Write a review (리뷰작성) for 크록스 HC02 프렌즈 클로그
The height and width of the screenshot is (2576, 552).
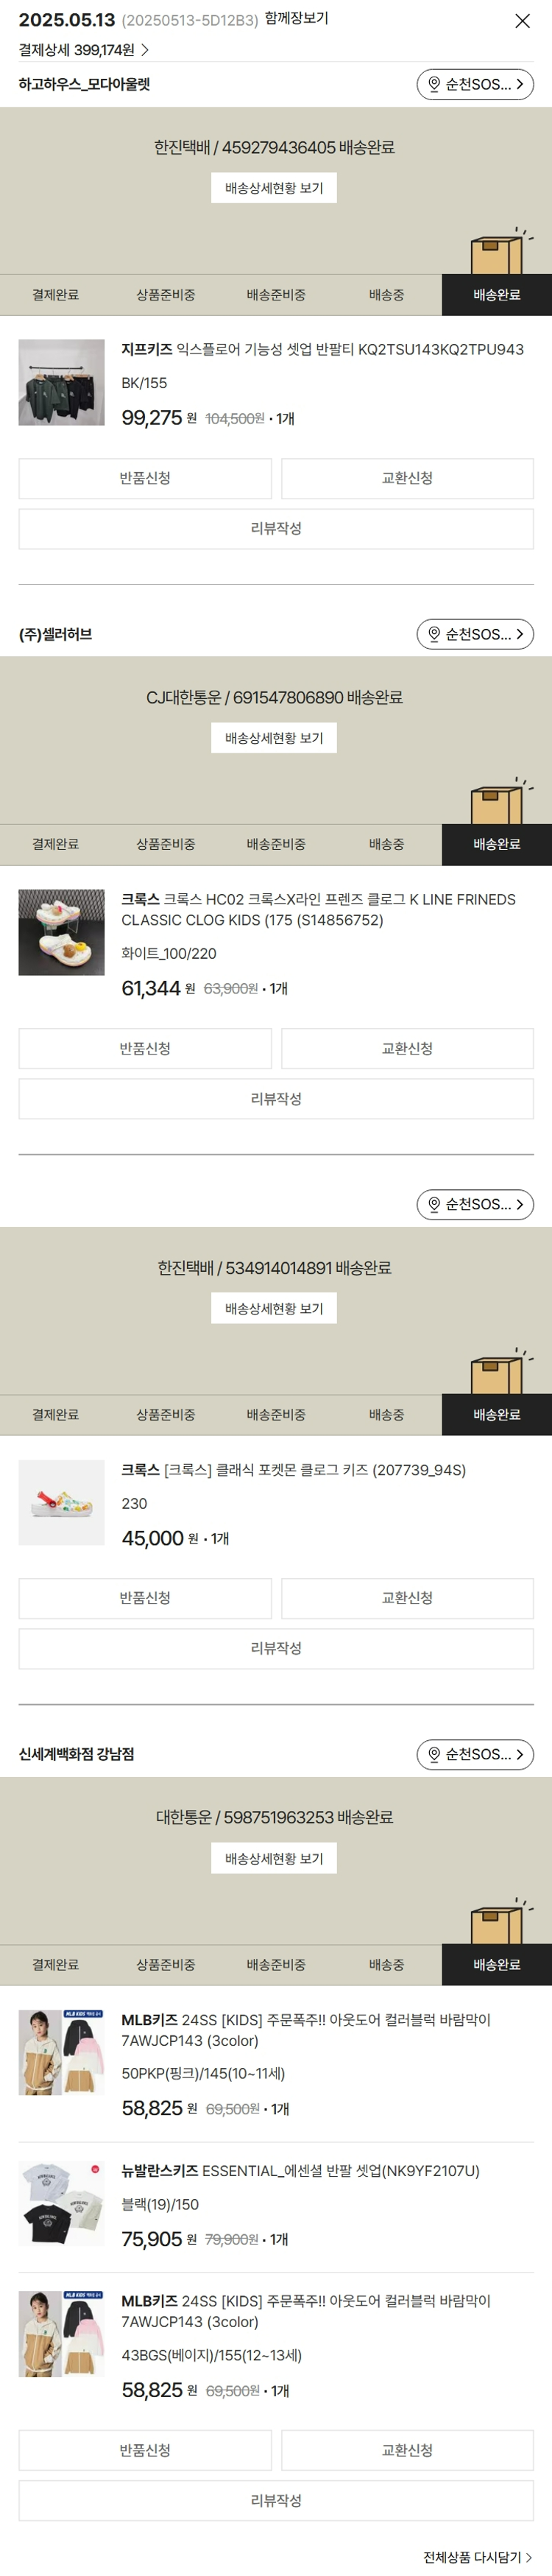pyautogui.click(x=276, y=1098)
